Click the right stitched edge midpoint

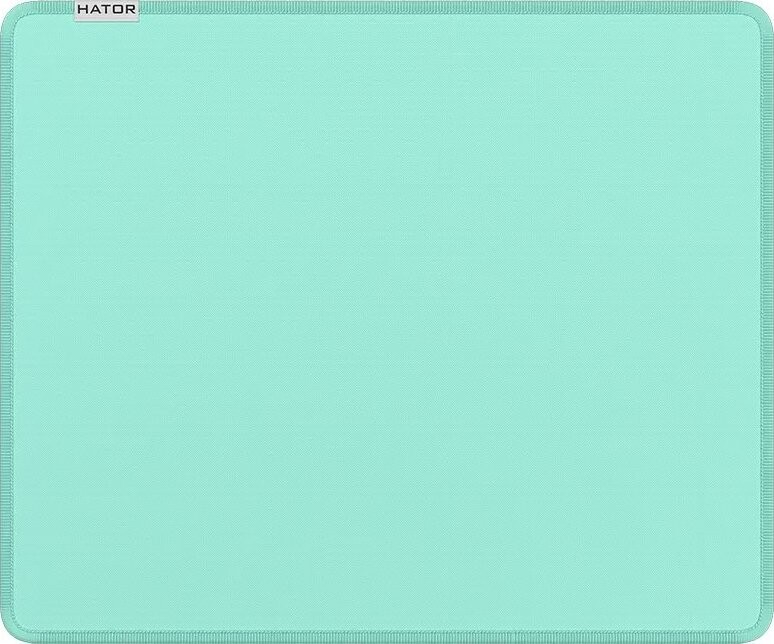click(768, 322)
